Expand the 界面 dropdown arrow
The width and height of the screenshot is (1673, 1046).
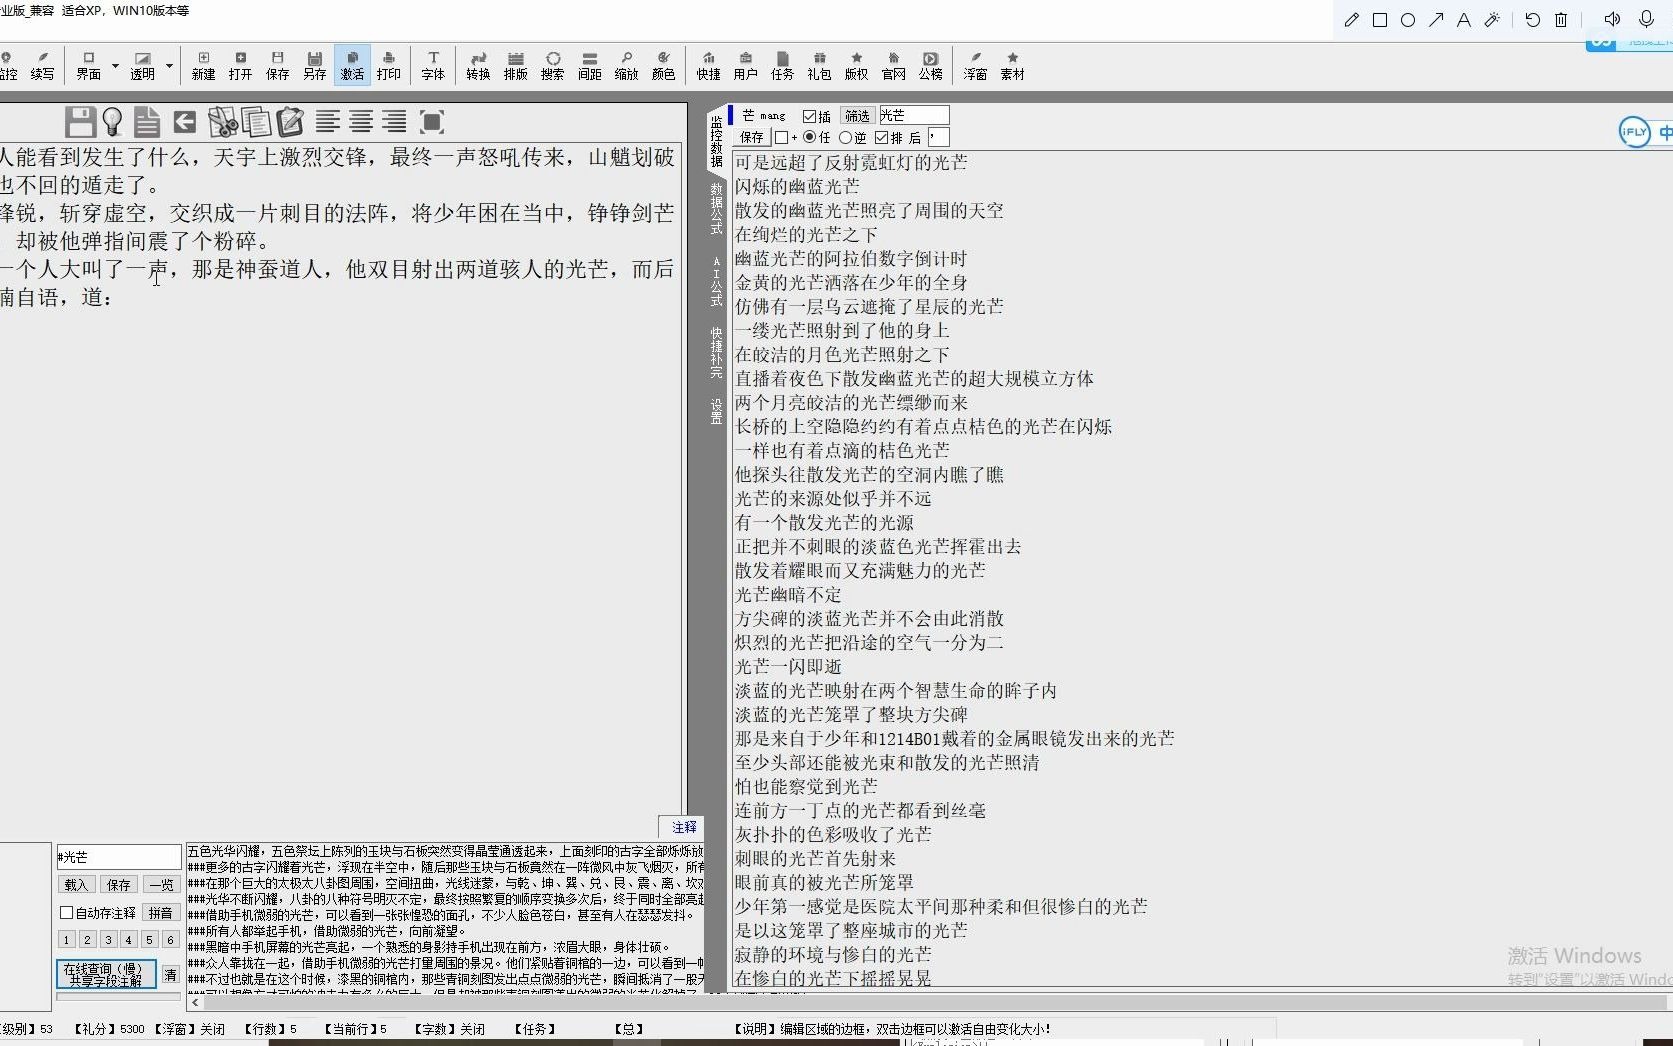(115, 66)
